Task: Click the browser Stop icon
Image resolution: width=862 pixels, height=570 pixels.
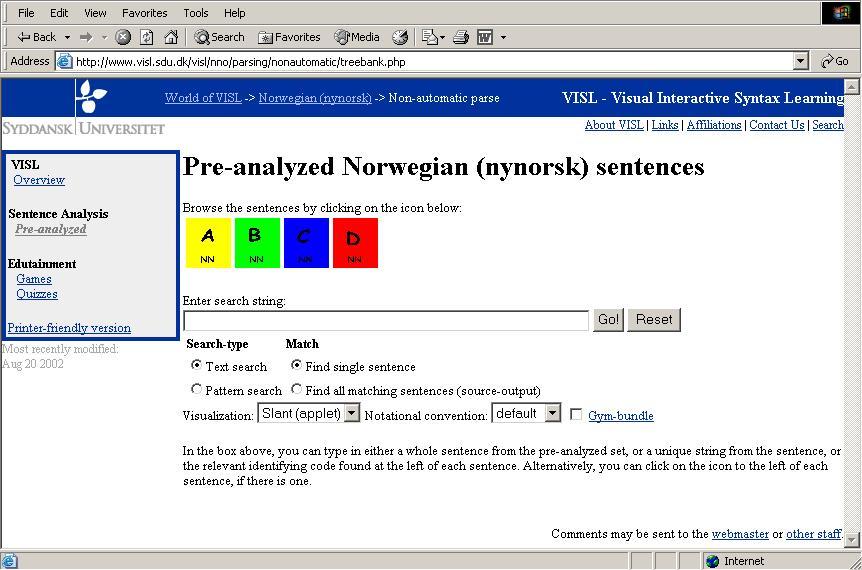Action: click(123, 37)
